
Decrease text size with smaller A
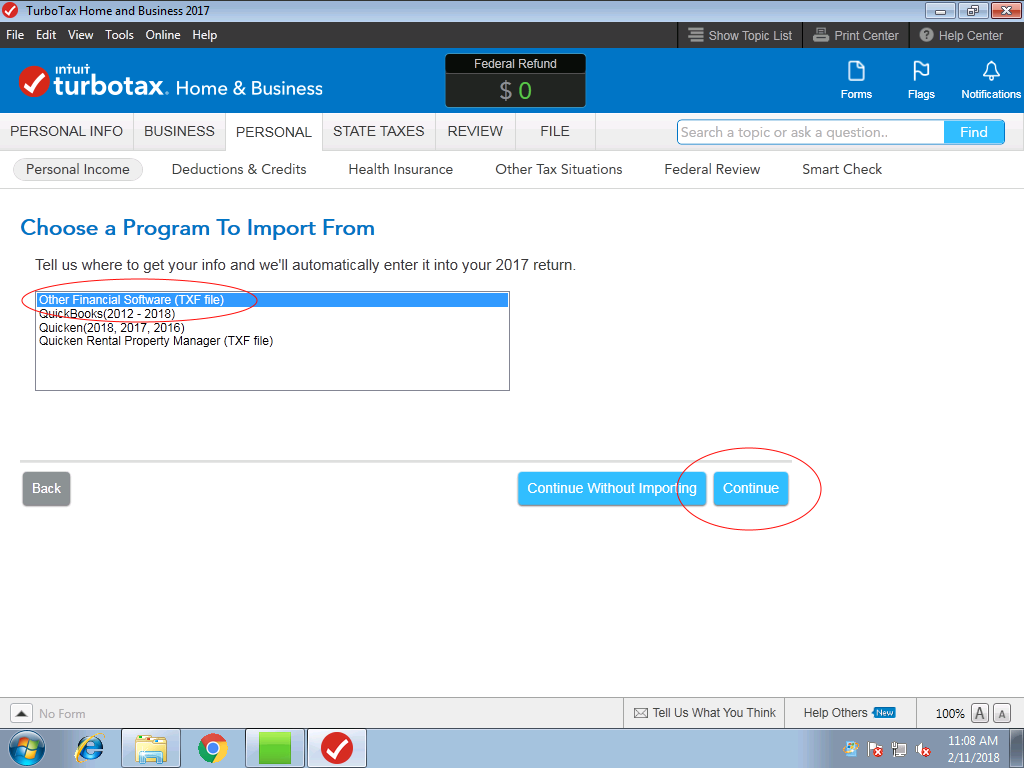click(x=1001, y=713)
